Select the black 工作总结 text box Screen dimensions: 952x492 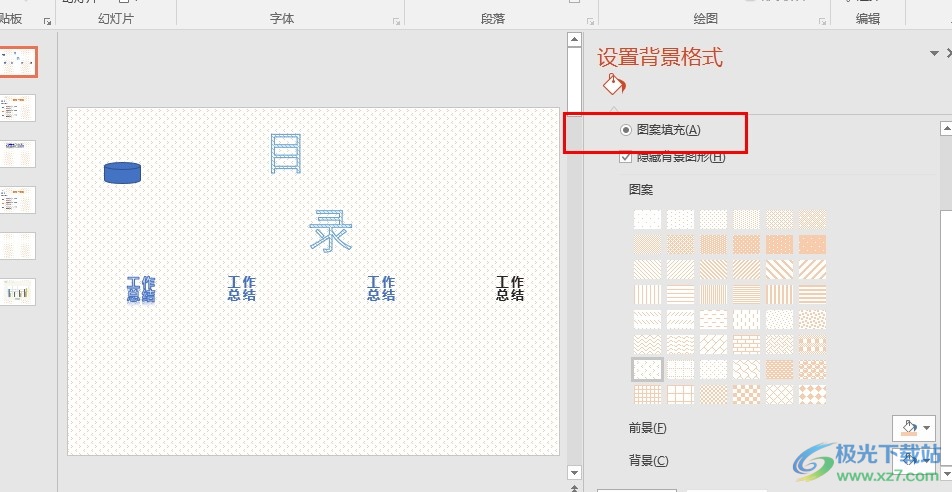click(510, 289)
